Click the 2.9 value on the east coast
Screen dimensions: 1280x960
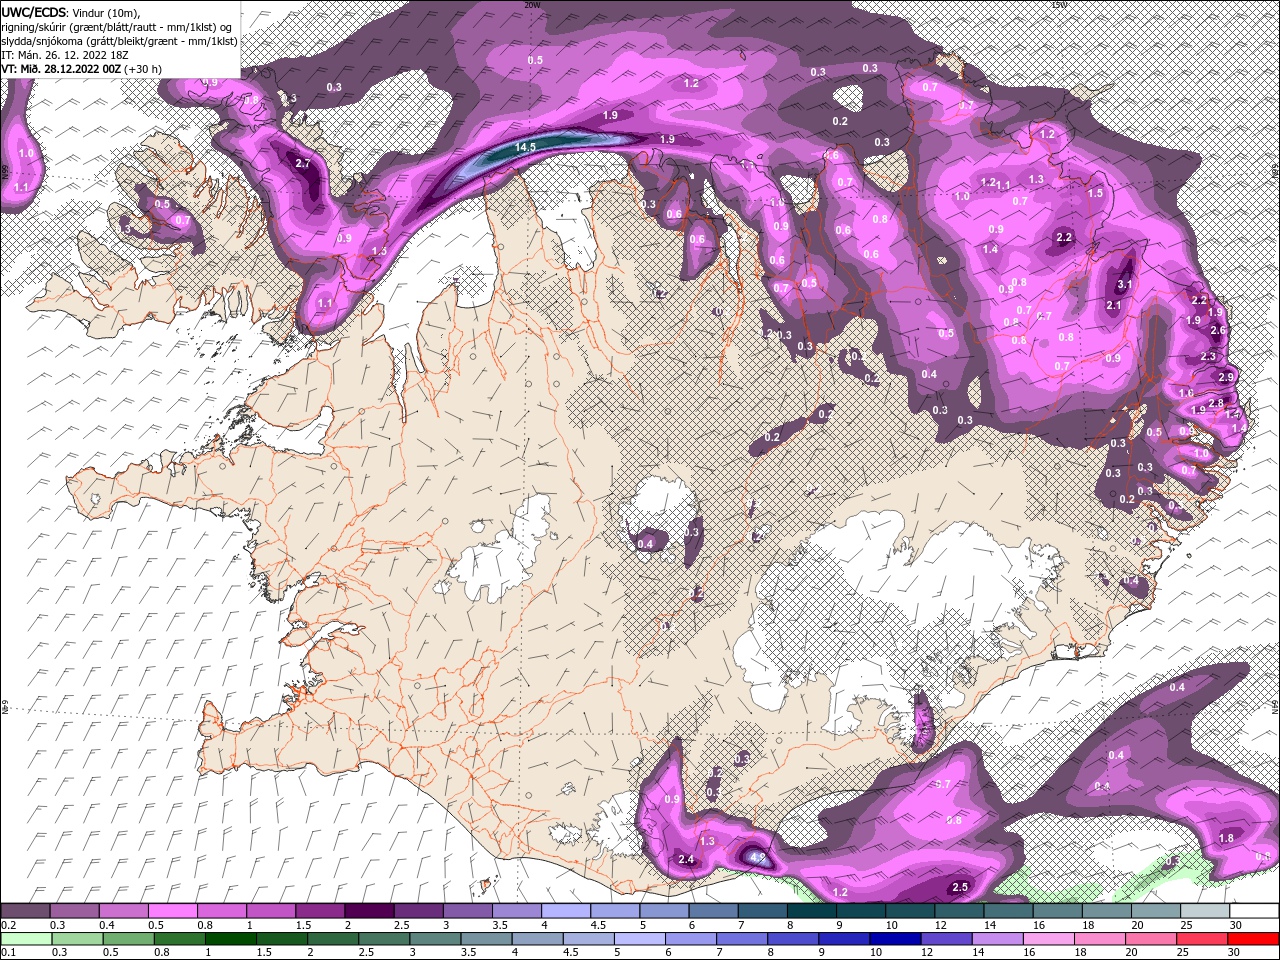point(1227,377)
